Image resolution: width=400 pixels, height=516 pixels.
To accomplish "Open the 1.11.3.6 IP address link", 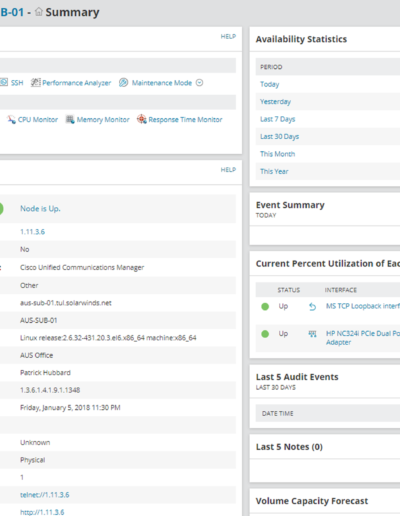I will tap(32, 232).
